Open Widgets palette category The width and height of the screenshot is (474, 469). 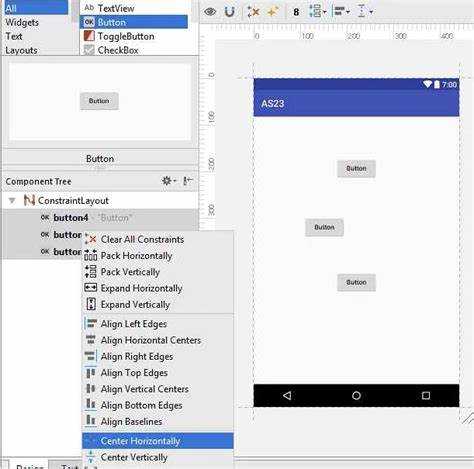point(22,22)
